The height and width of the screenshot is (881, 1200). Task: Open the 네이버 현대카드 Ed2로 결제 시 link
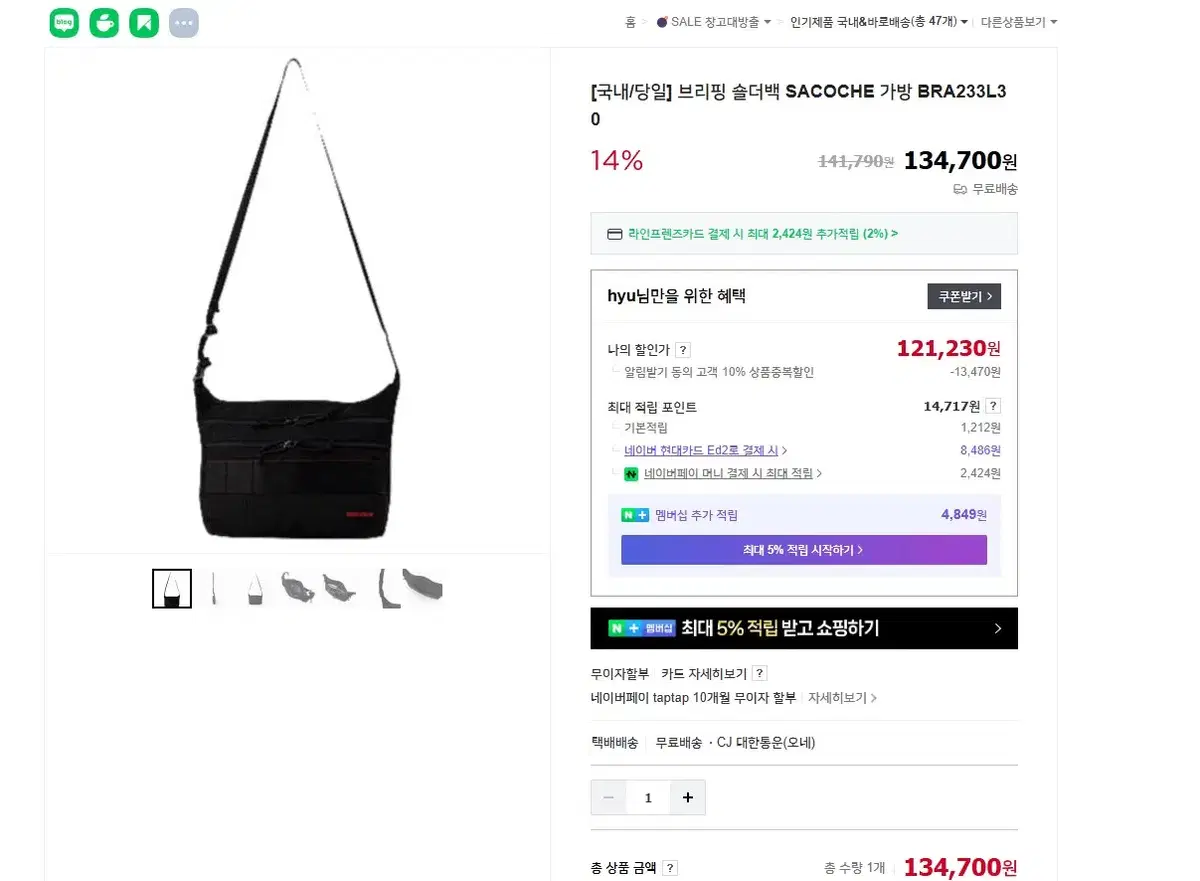pos(705,451)
